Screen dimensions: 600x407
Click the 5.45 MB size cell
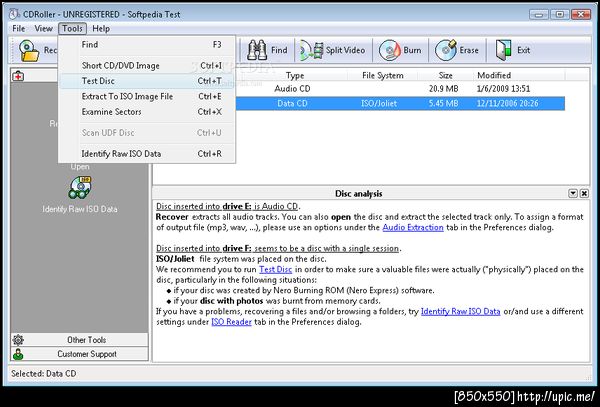coord(443,104)
